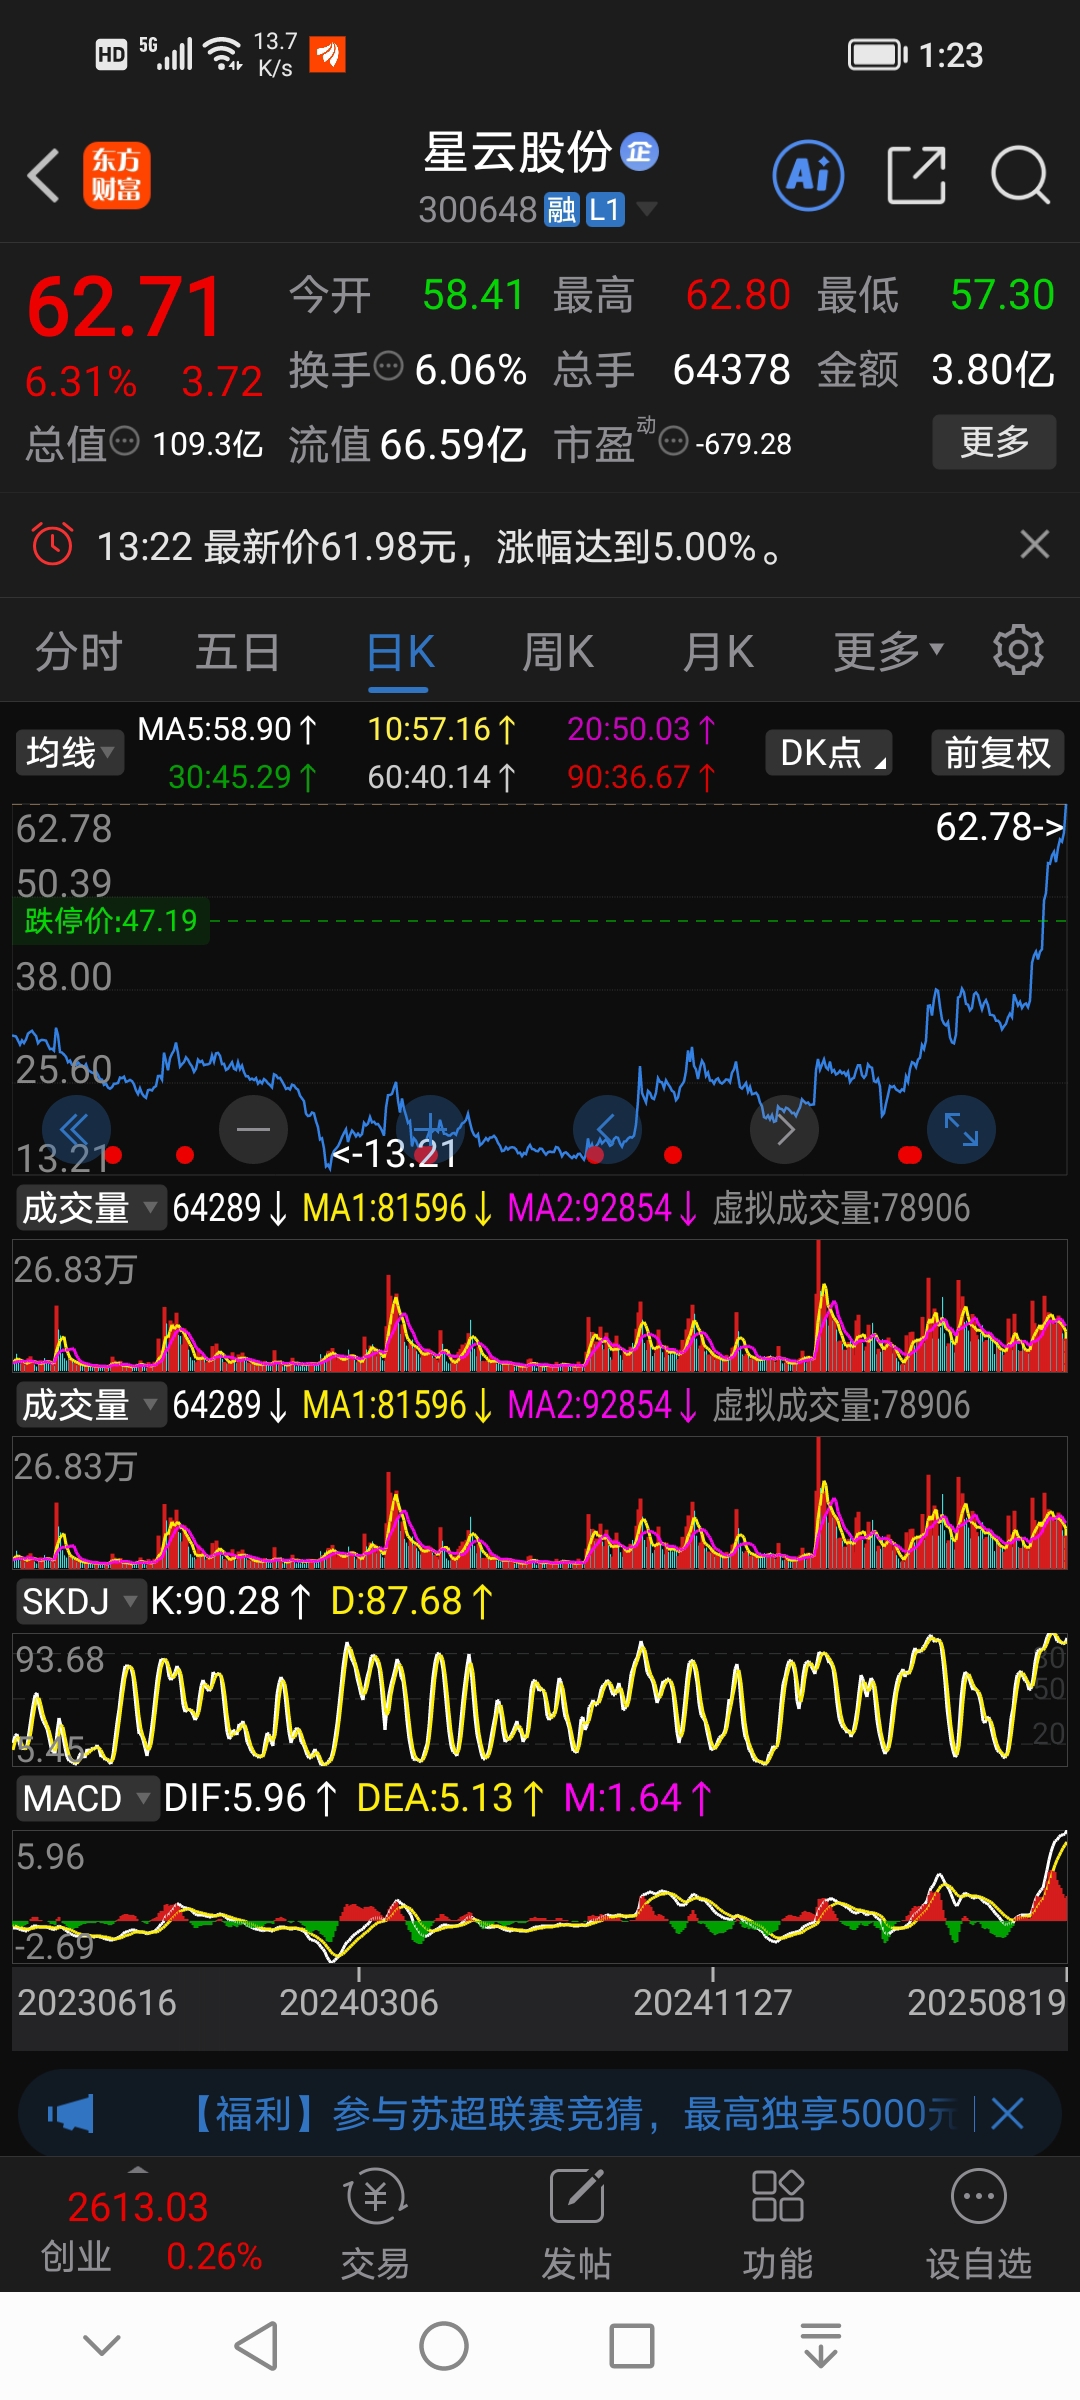The image size is (1080, 2400).
Task: Tap Android hide-navigation chevron
Action: coord(102,2345)
